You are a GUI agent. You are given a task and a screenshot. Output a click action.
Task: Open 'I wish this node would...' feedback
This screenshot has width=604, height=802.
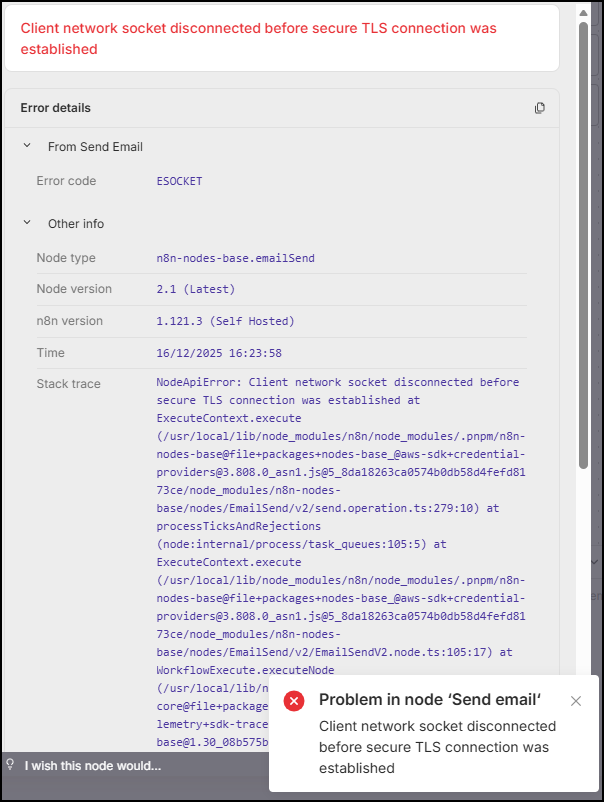pos(93,766)
